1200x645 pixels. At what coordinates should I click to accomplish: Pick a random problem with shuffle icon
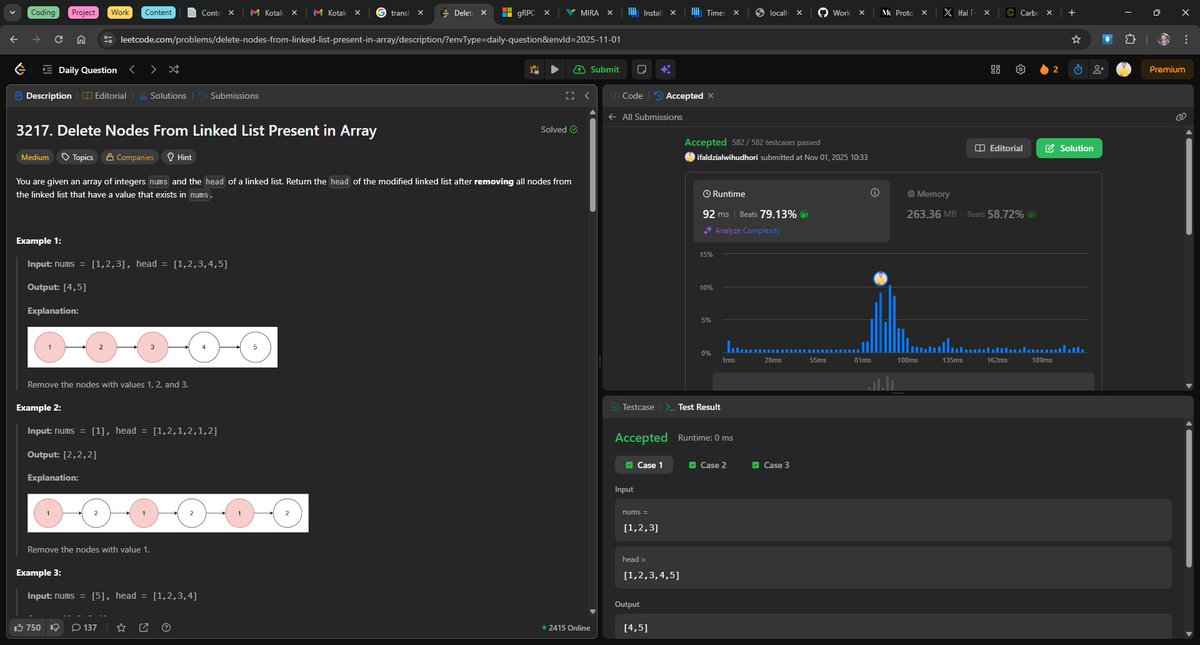click(173, 70)
